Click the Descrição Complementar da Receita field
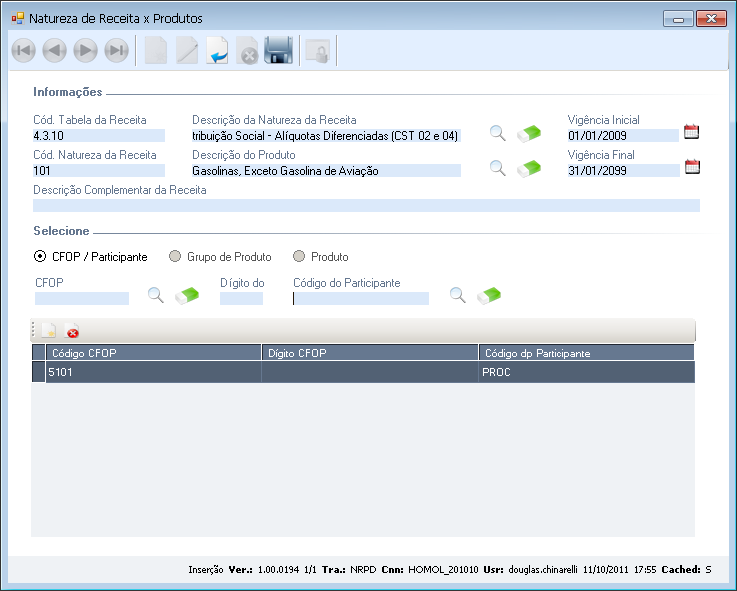The height and width of the screenshot is (591, 737). point(366,205)
